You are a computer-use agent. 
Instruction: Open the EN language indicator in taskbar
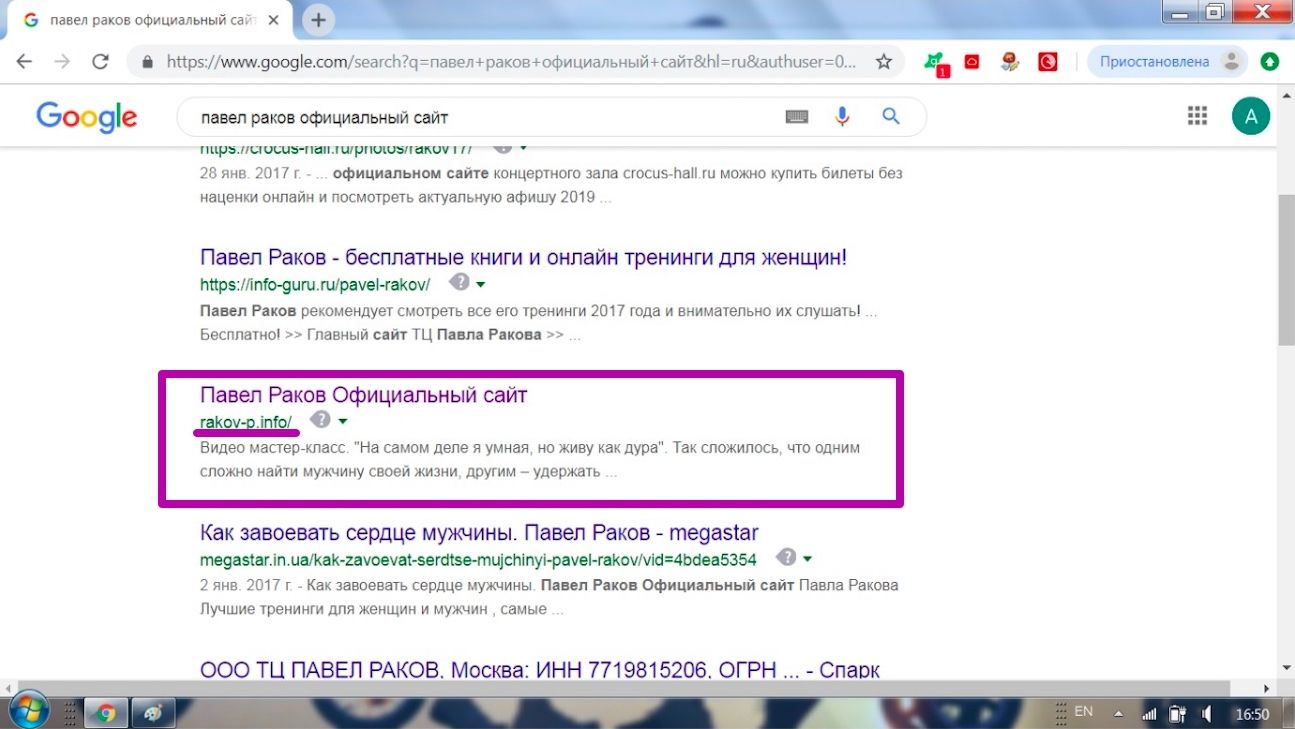click(x=1084, y=712)
